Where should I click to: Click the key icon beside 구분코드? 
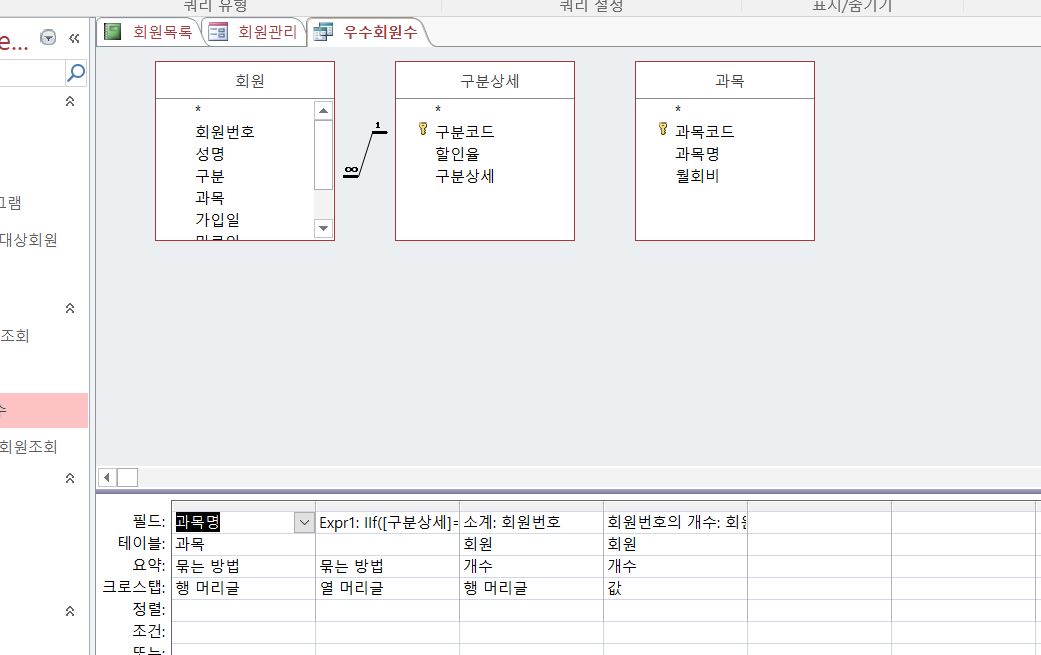tap(423, 130)
